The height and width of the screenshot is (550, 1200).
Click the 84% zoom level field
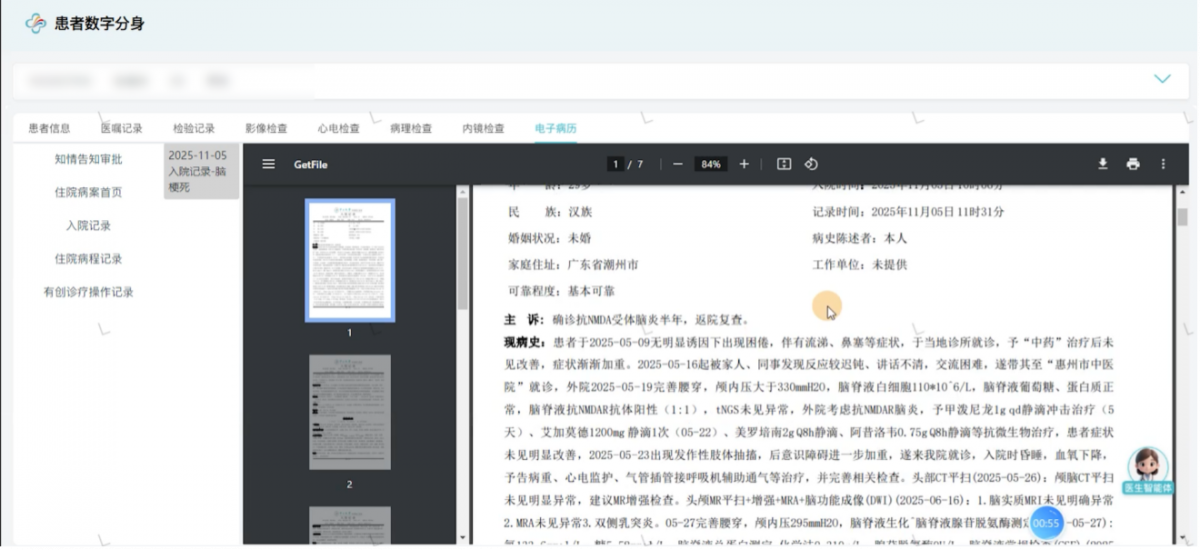pyautogui.click(x=711, y=164)
